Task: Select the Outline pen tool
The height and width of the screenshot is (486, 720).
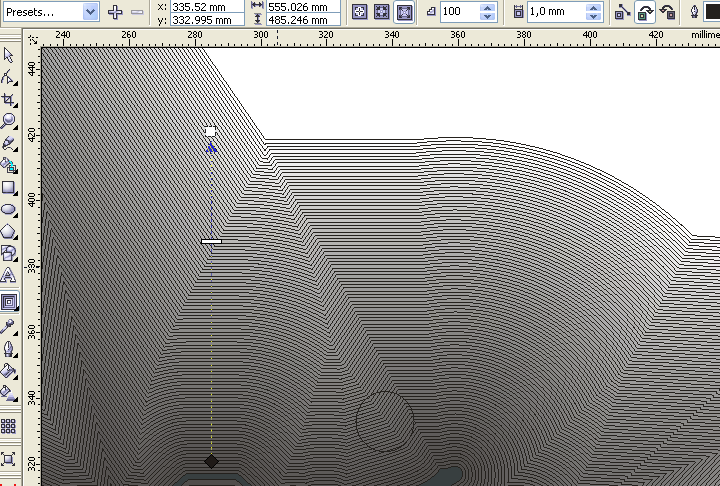Action: pos(9,349)
